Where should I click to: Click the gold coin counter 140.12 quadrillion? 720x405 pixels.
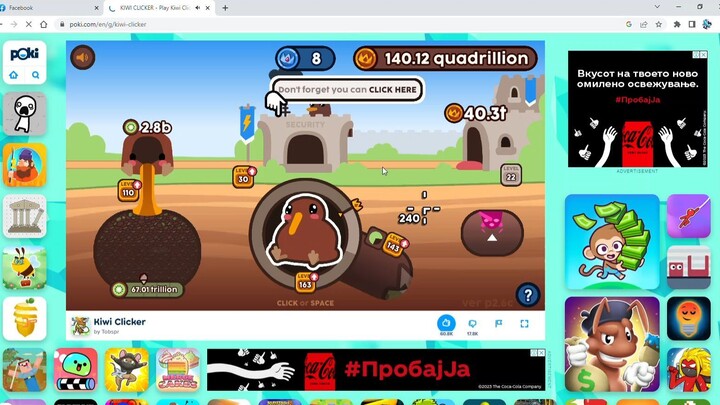tap(445, 58)
